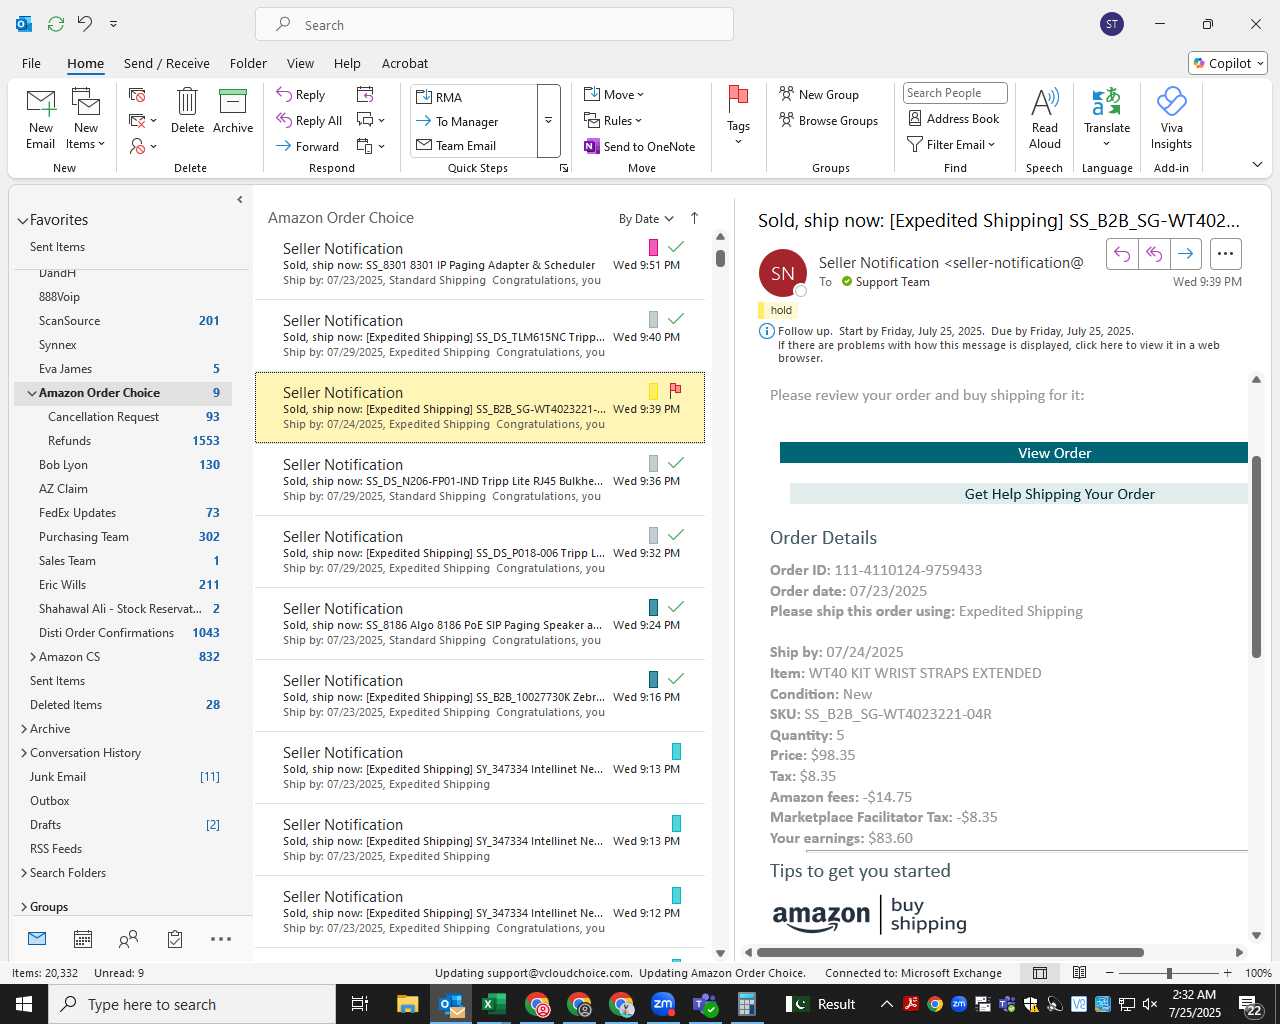Open the Copilot dropdown
Viewport: 1280px width, 1024px height.
pos(1228,63)
